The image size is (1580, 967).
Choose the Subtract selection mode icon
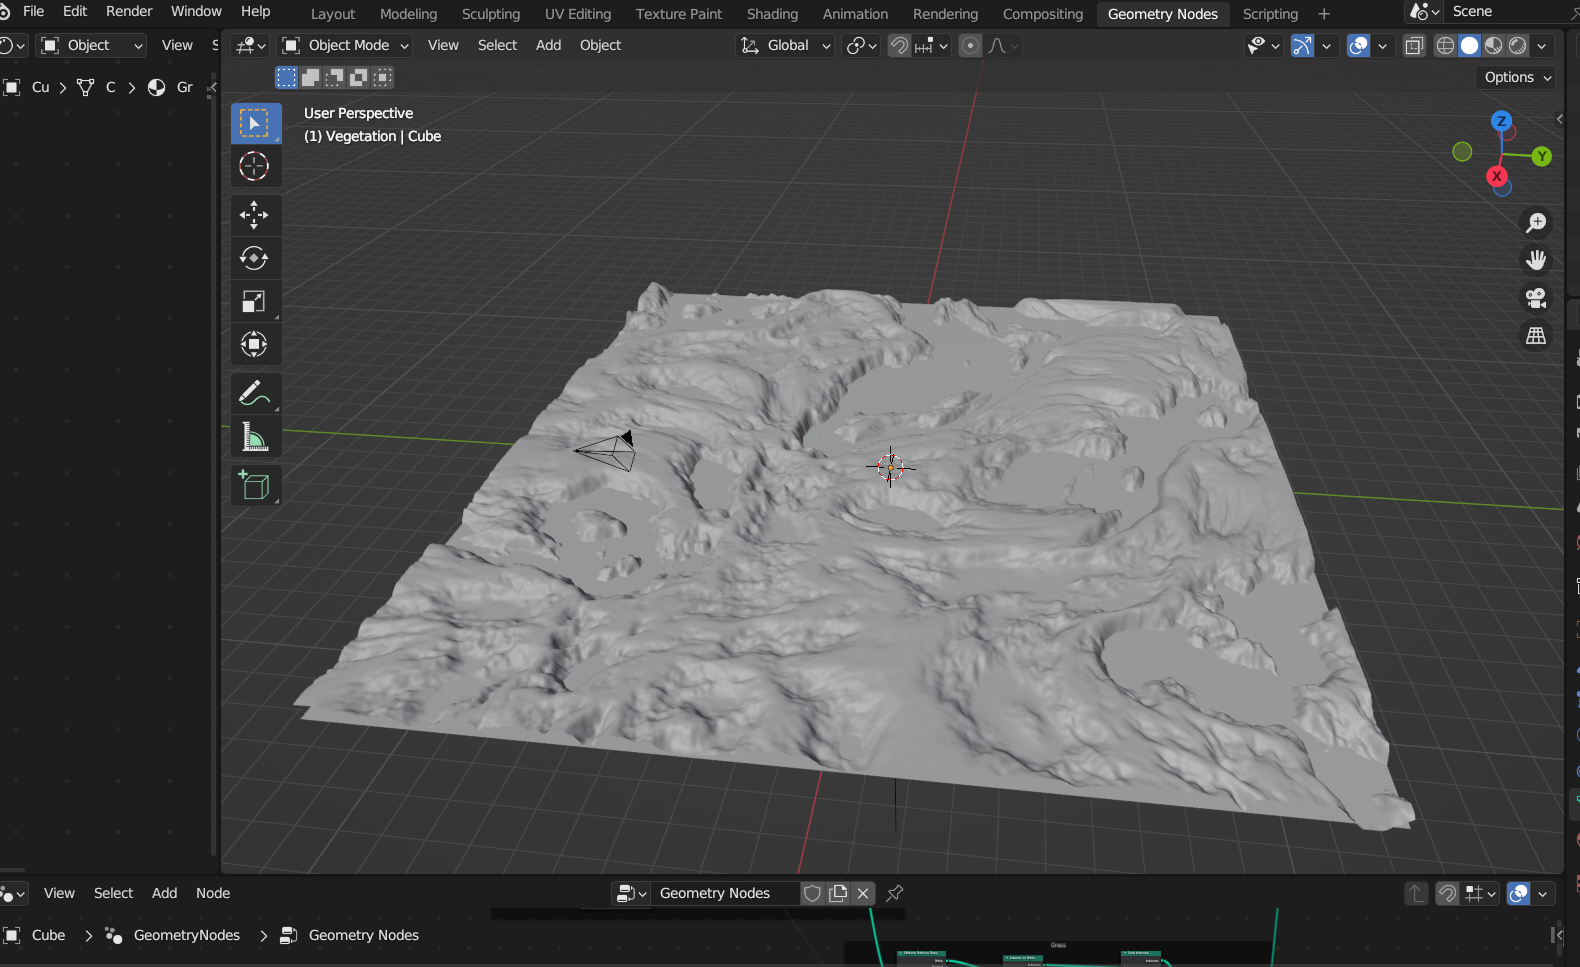[335, 77]
